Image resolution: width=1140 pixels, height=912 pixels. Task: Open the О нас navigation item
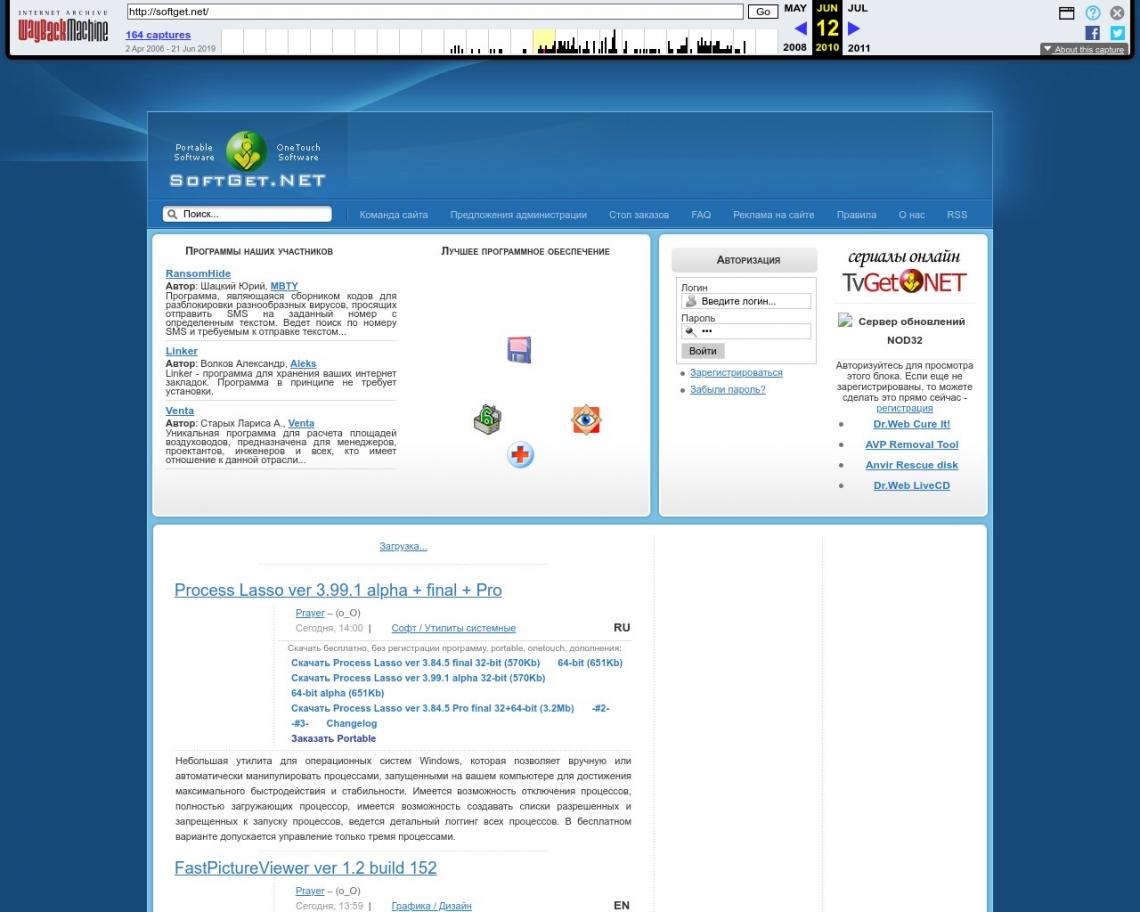point(912,215)
